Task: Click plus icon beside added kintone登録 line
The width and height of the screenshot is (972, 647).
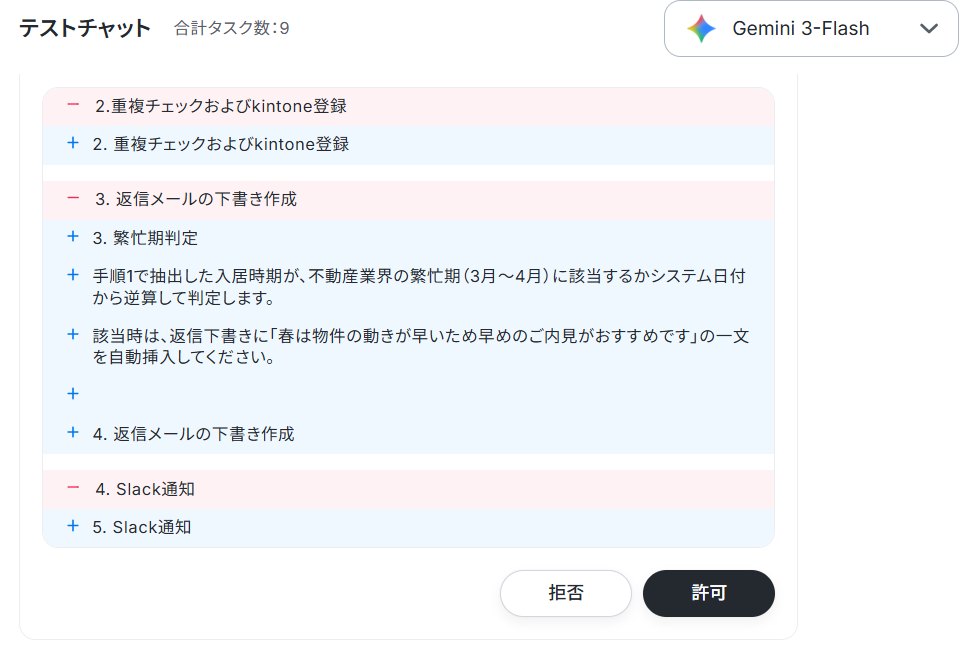Action: tap(73, 143)
